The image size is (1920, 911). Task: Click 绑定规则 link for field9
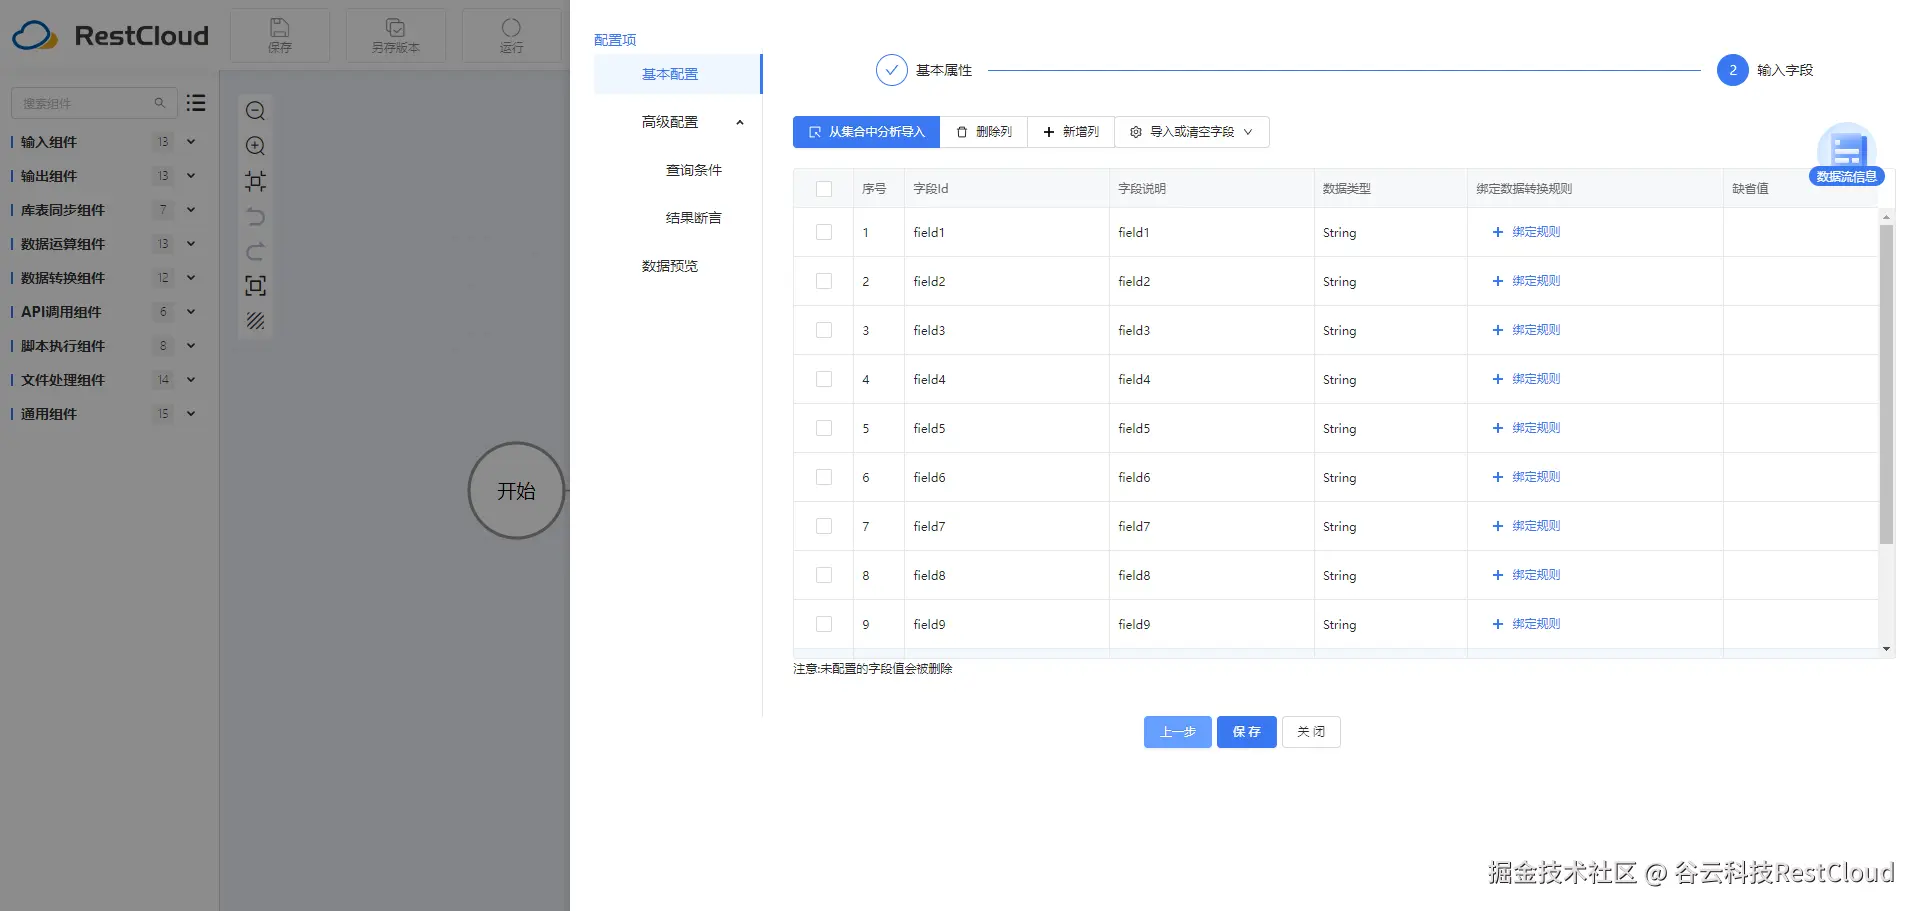pos(1536,624)
